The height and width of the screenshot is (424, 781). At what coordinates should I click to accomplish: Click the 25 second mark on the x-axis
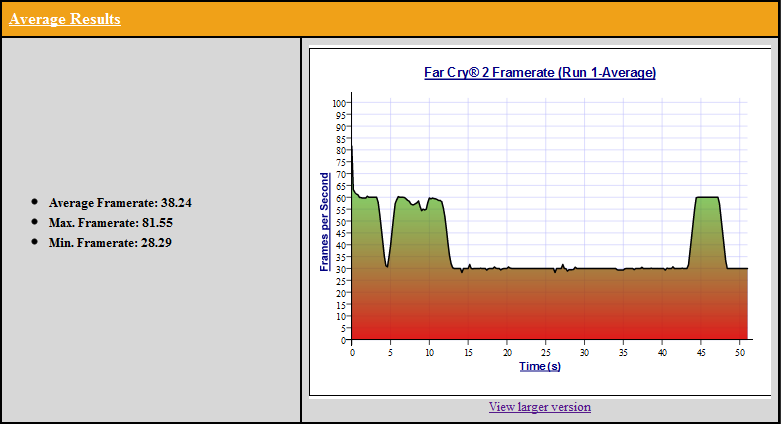point(546,351)
